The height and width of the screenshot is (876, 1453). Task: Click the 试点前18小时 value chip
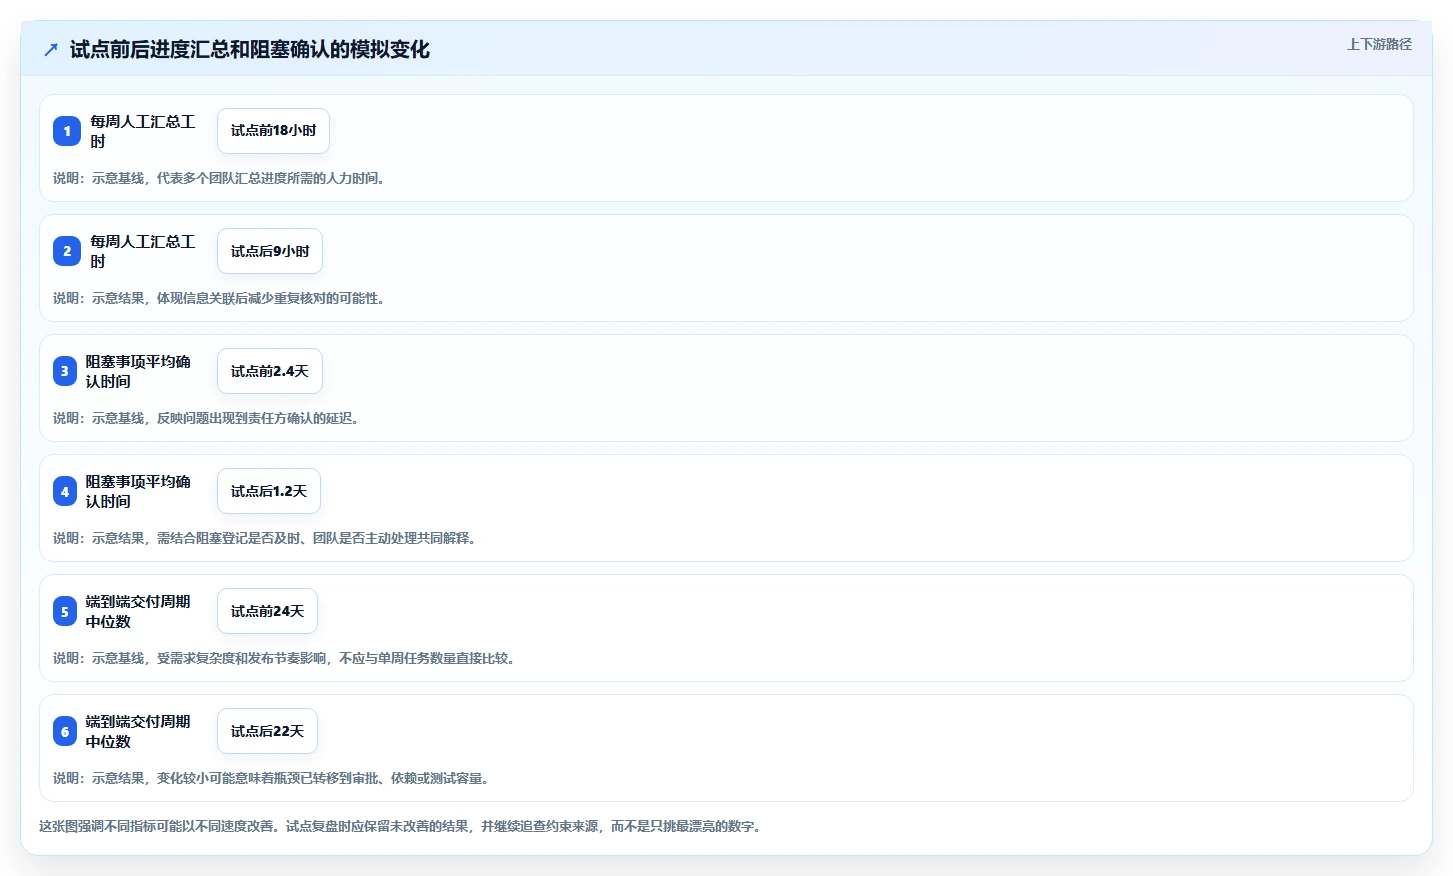273,131
